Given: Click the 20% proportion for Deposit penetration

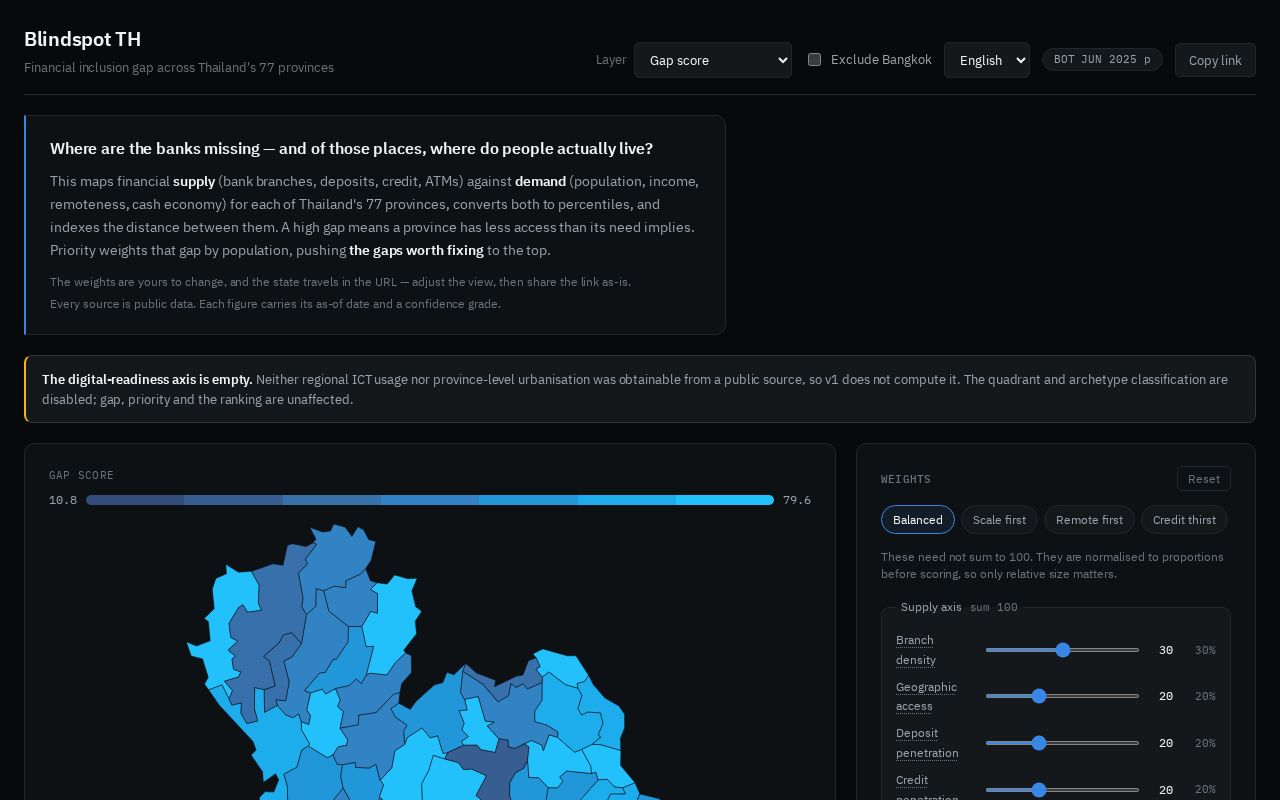Looking at the screenshot, I should tap(1205, 743).
